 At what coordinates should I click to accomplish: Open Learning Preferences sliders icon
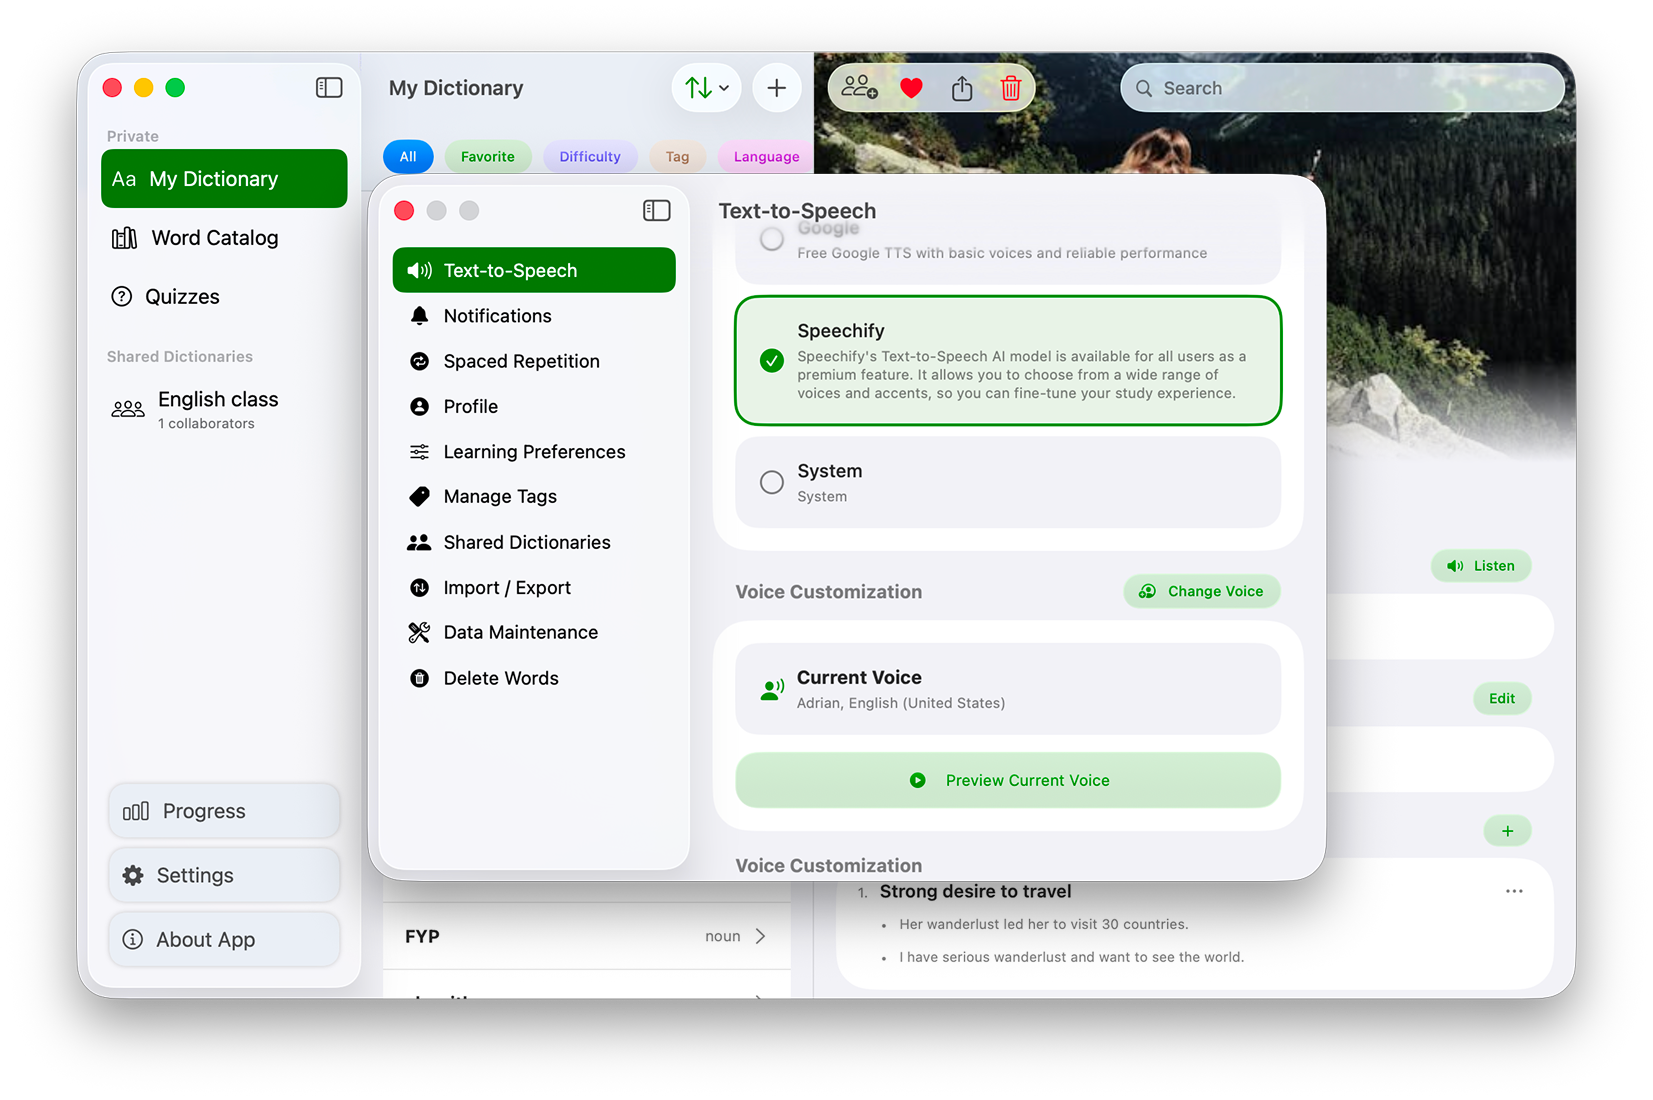[x=419, y=451]
